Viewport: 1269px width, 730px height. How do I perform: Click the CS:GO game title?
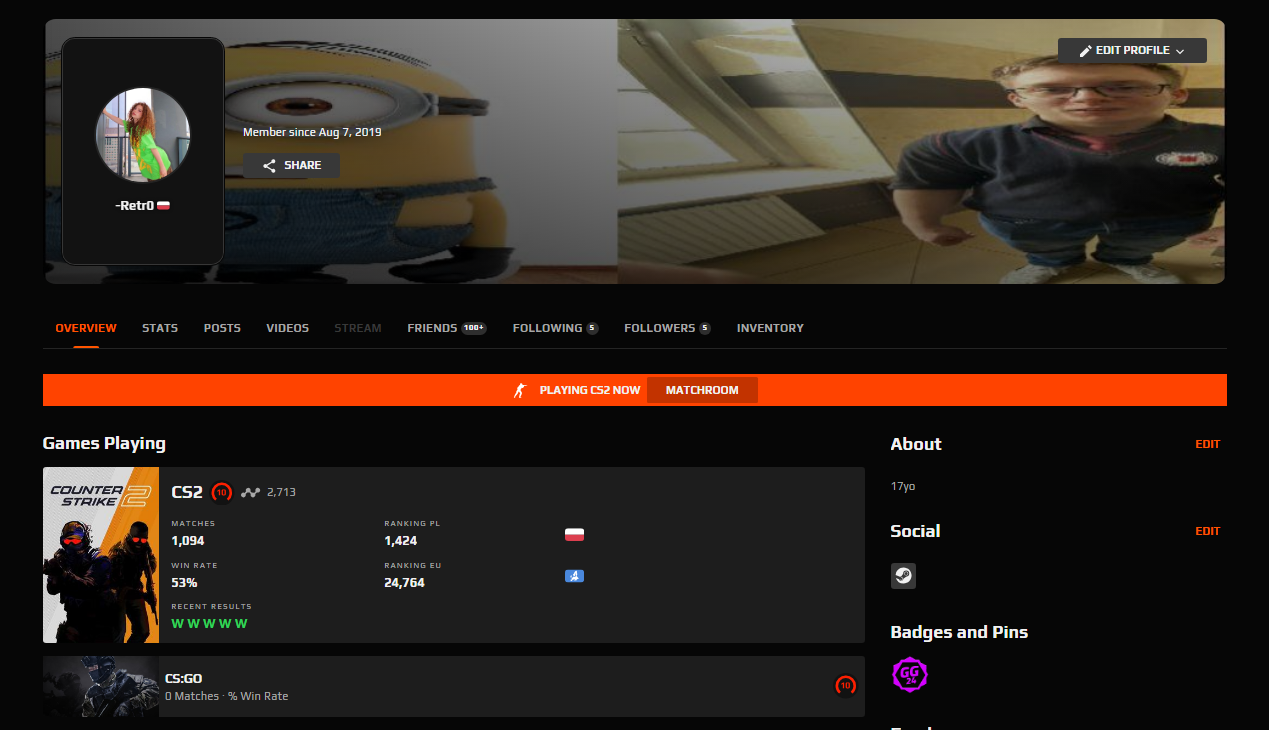coord(183,678)
